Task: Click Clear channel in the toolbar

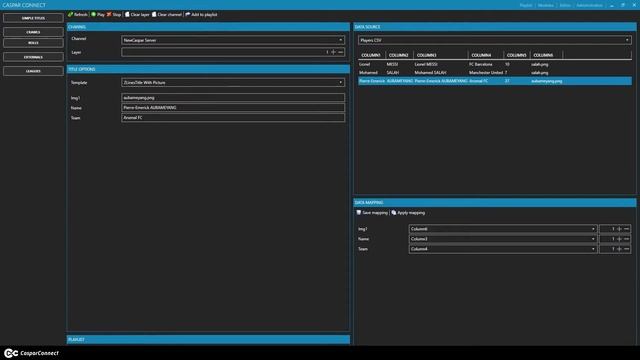Action: click(x=167, y=14)
